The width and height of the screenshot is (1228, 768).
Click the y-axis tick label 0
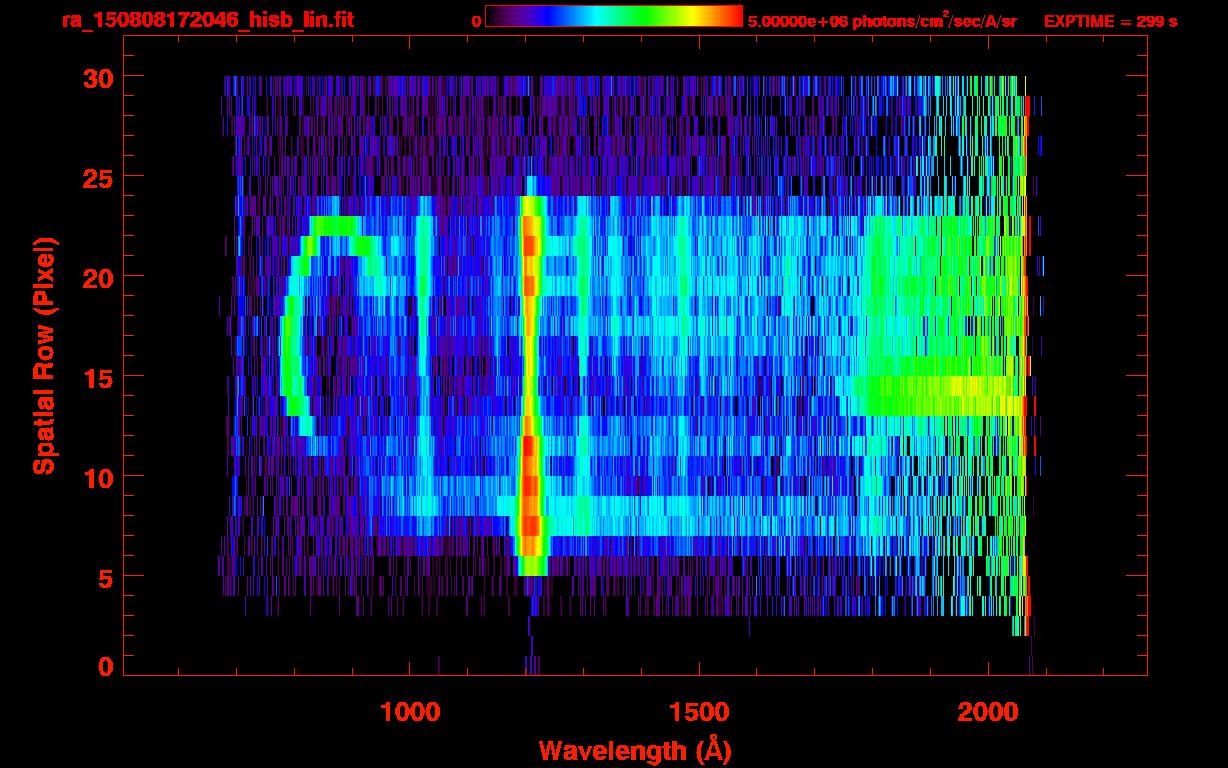105,667
